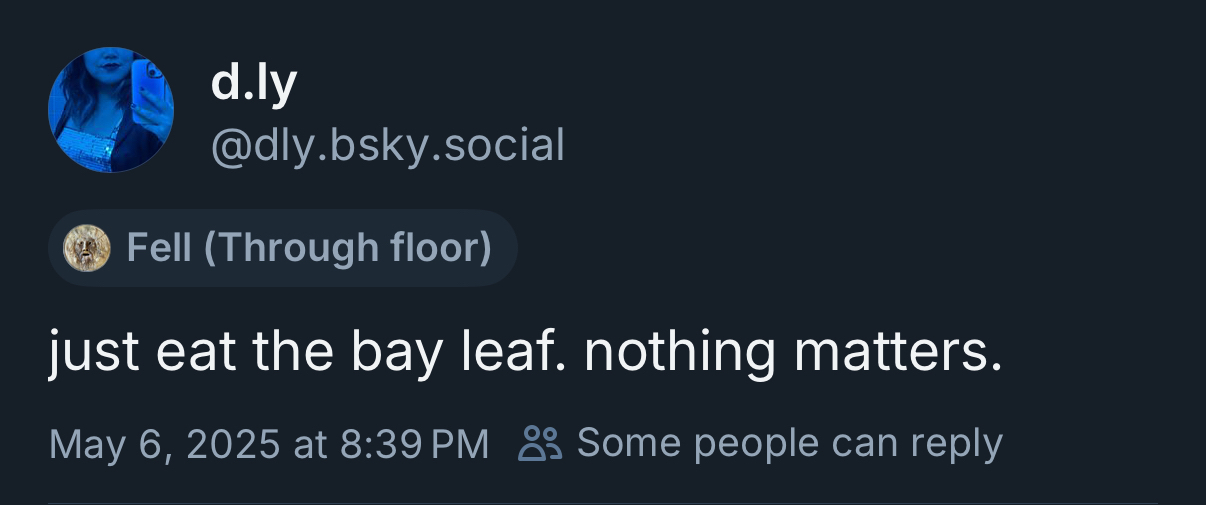Click the words "nothing matters." in the post
The height and width of the screenshot is (505, 1206).
(x=793, y=353)
